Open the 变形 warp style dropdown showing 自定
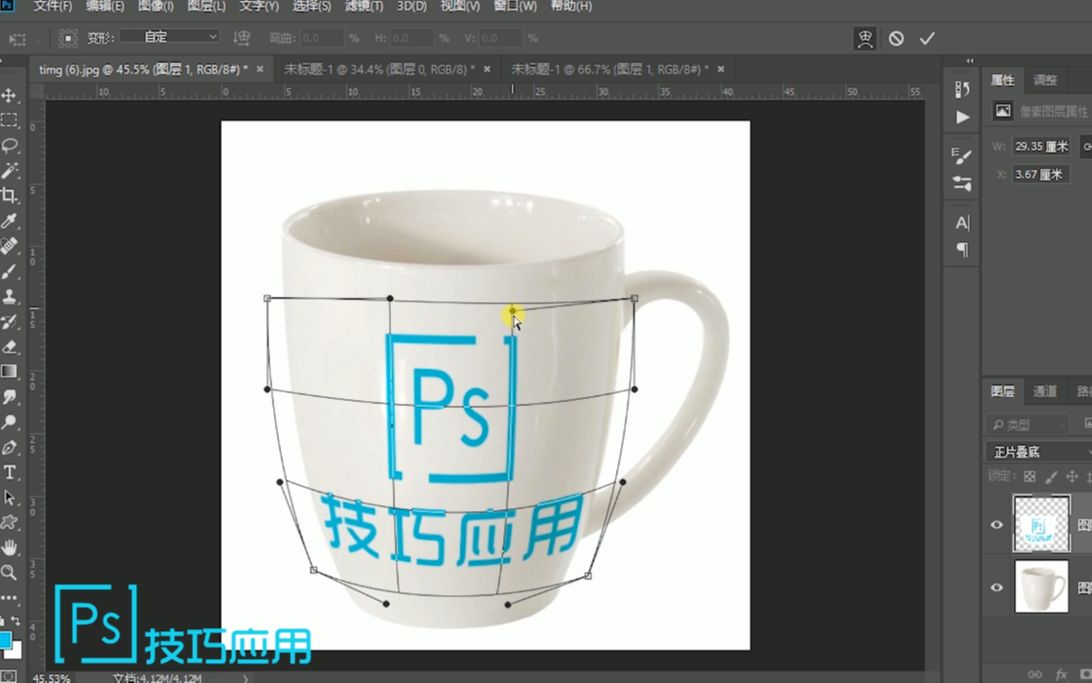Viewport: 1092px width, 683px height. pyautogui.click(x=168, y=36)
